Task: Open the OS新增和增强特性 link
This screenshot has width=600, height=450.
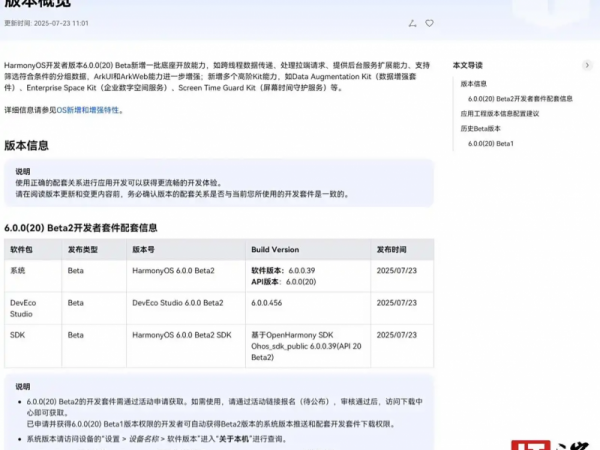Action: [x=88, y=110]
